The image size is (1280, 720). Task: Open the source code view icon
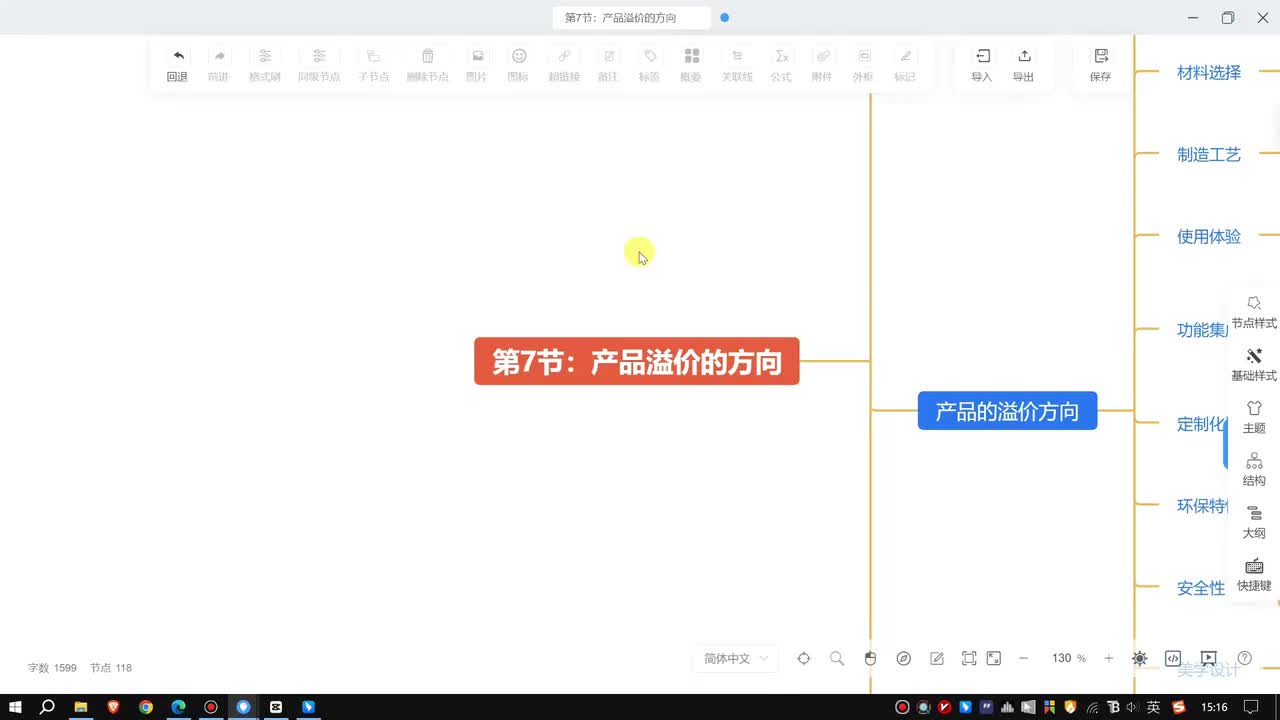click(1174, 658)
